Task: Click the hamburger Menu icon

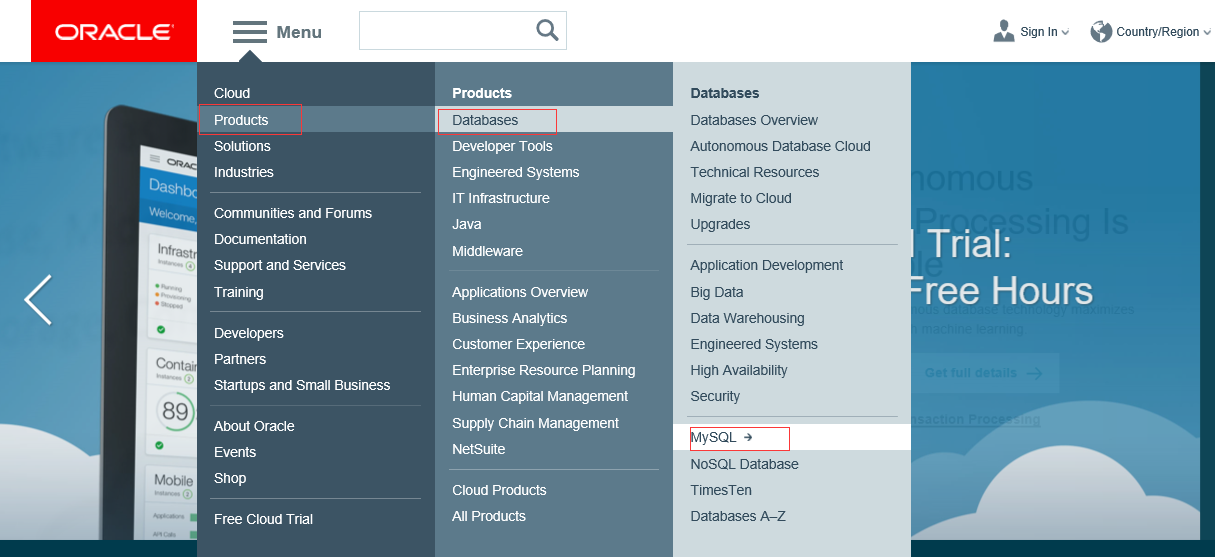Action: (249, 32)
